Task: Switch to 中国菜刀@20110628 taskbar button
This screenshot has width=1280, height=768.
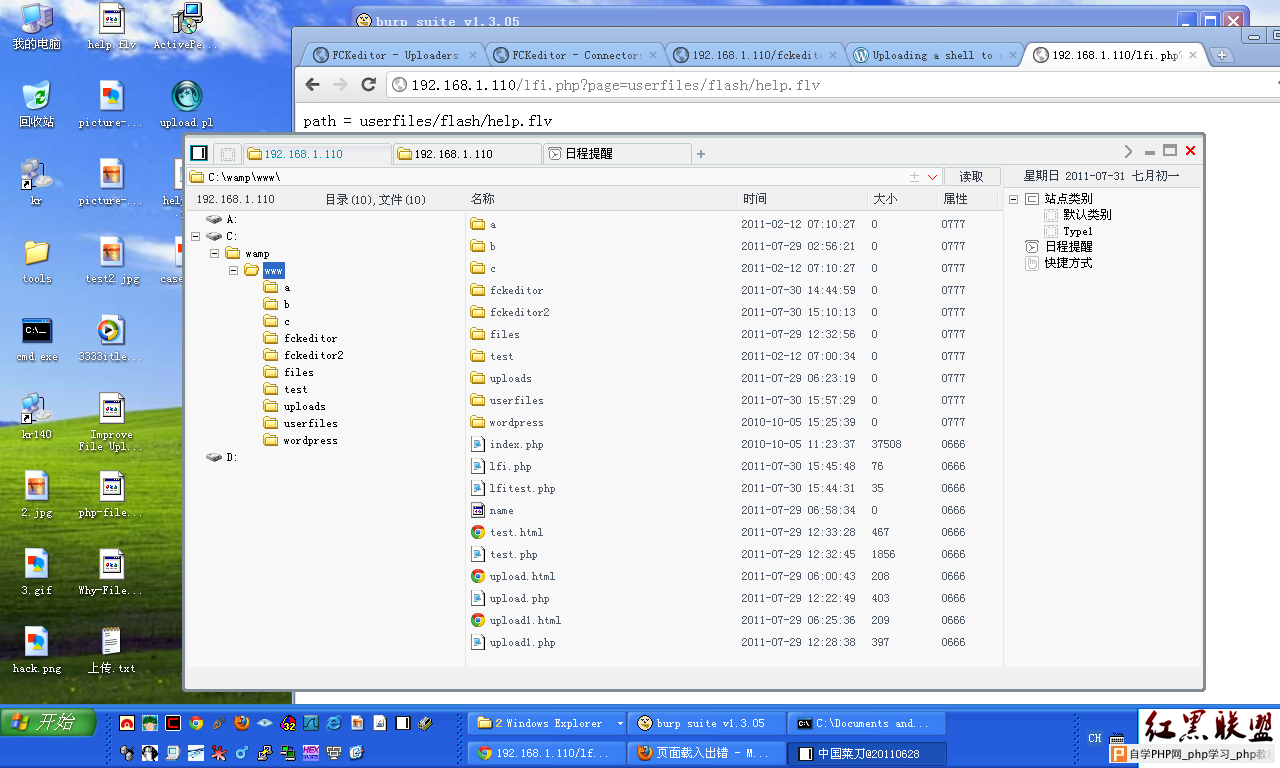Action: [x=868, y=753]
